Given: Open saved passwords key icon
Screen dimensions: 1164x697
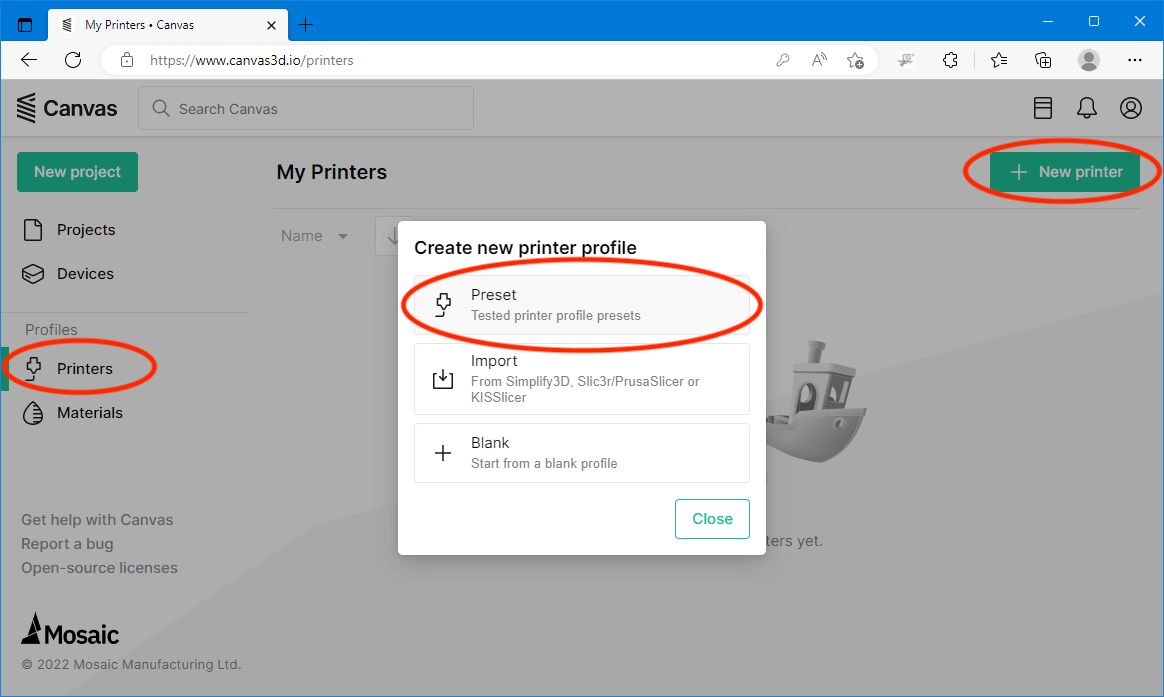Looking at the screenshot, I should click(x=782, y=60).
